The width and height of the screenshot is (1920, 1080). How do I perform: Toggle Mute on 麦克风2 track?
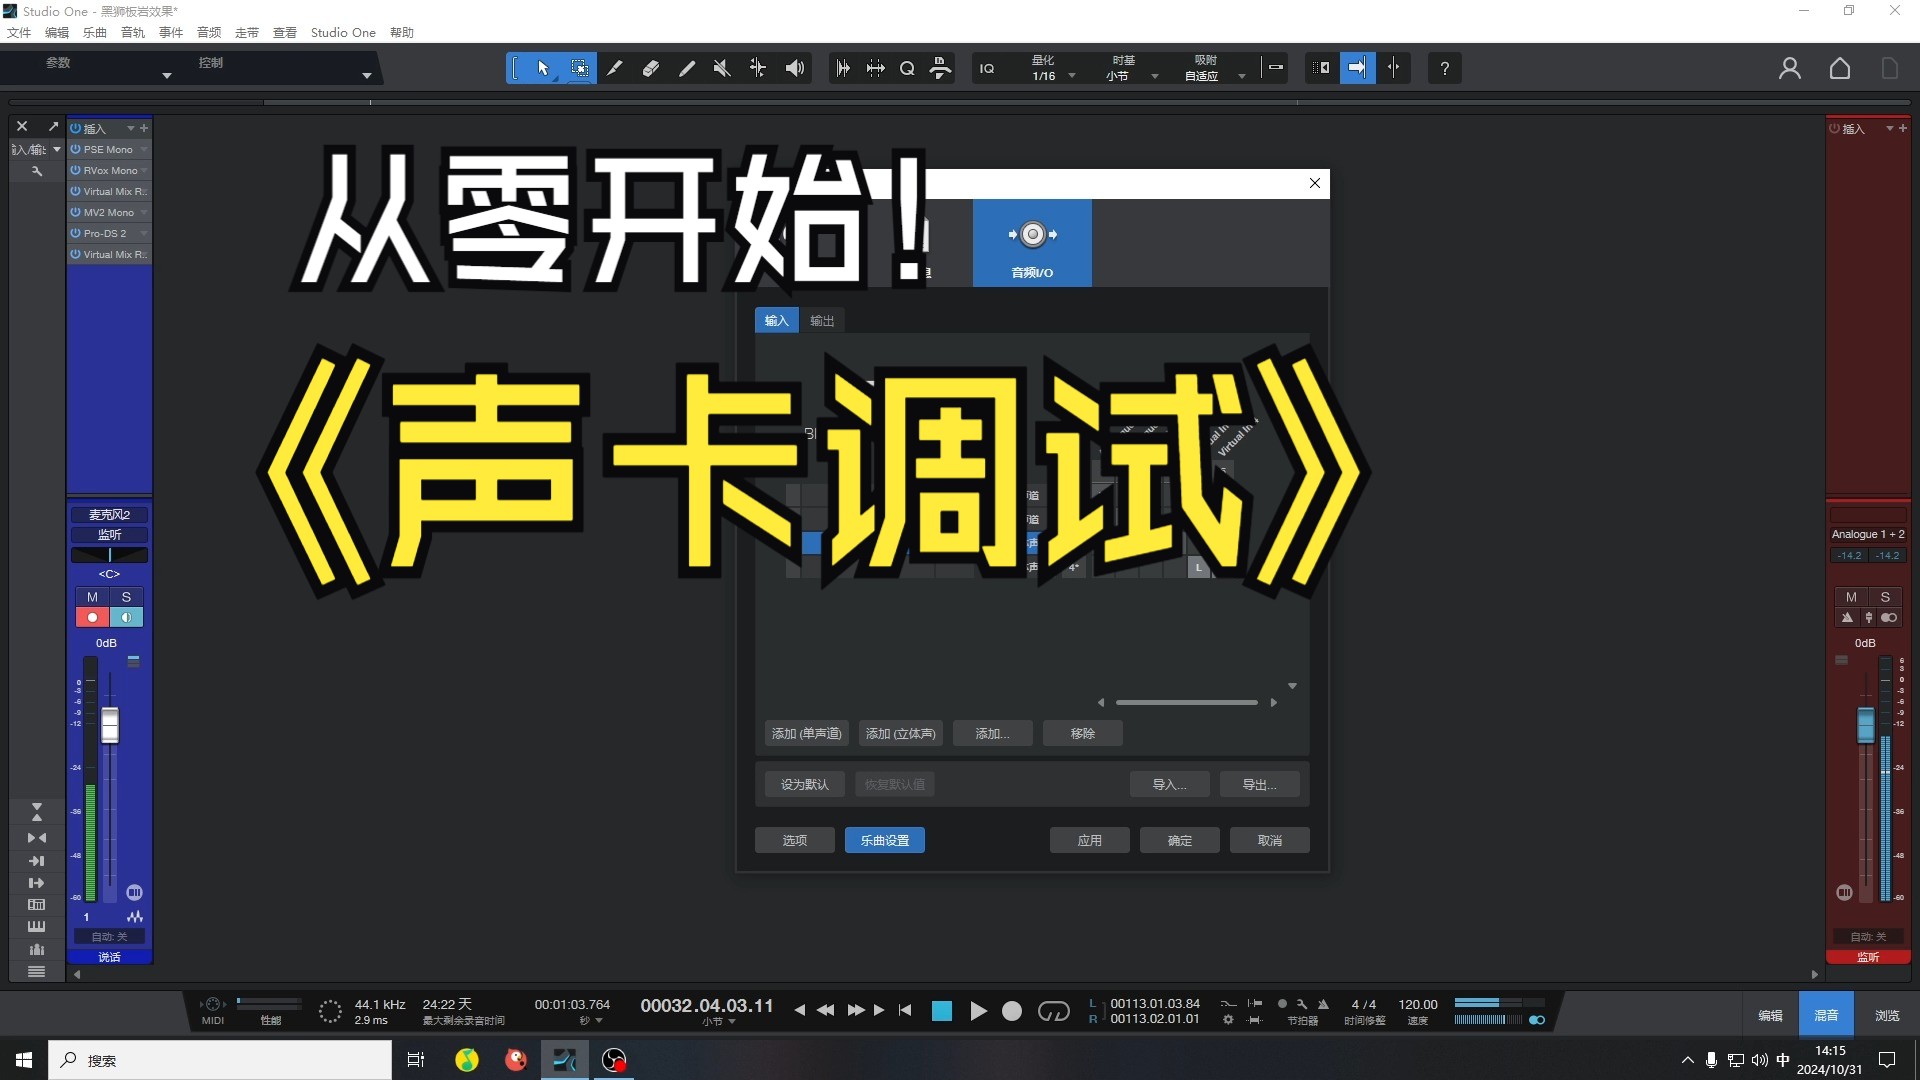(92, 597)
